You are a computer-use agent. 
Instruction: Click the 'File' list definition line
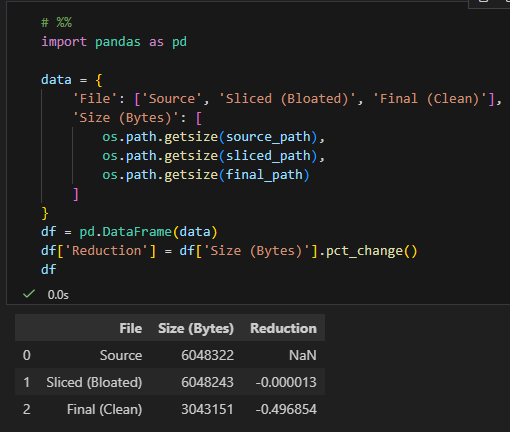coord(287,99)
